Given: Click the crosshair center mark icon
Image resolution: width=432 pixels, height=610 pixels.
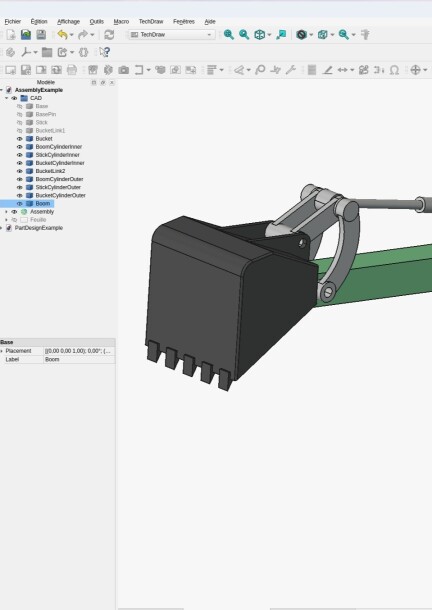Looking at the screenshot, I should pyautogui.click(x=415, y=70).
